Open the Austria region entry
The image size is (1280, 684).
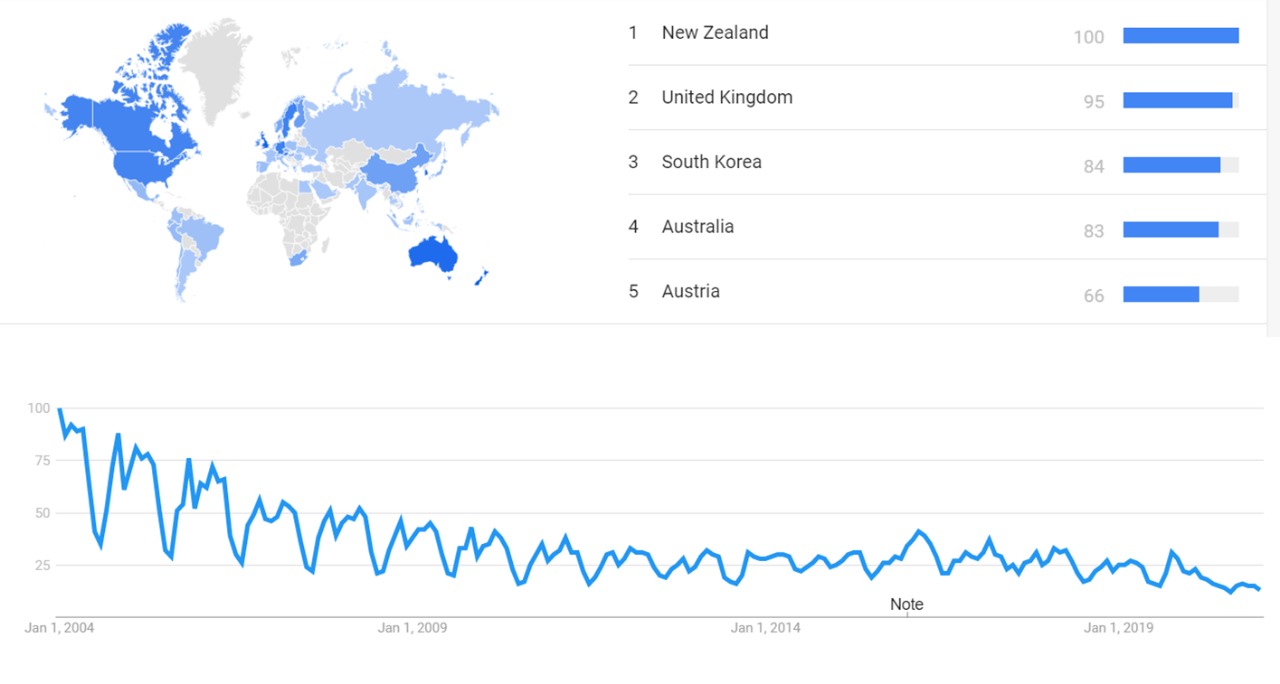point(690,292)
